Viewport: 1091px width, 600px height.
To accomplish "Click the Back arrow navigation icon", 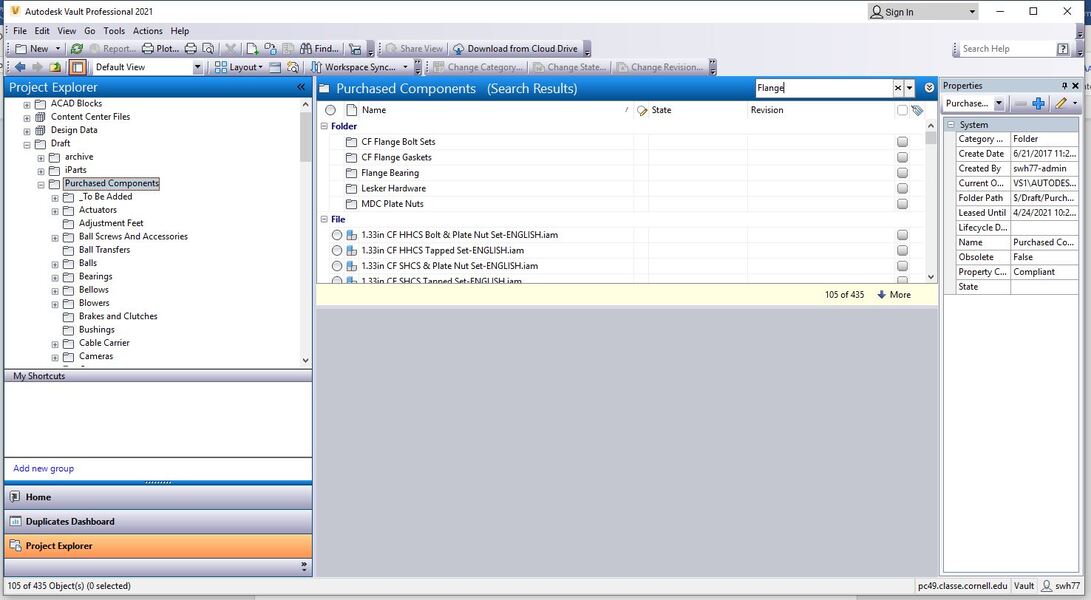I will [20, 68].
